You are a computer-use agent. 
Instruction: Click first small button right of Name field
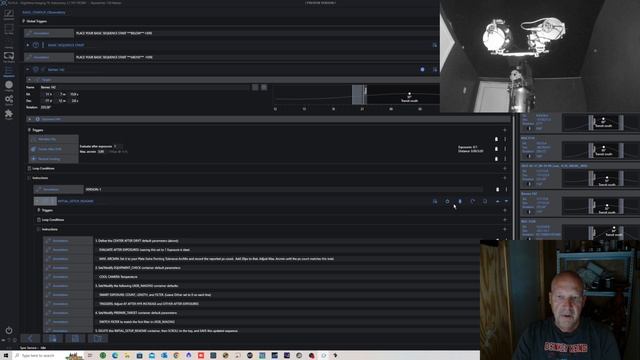(x=255, y=87)
